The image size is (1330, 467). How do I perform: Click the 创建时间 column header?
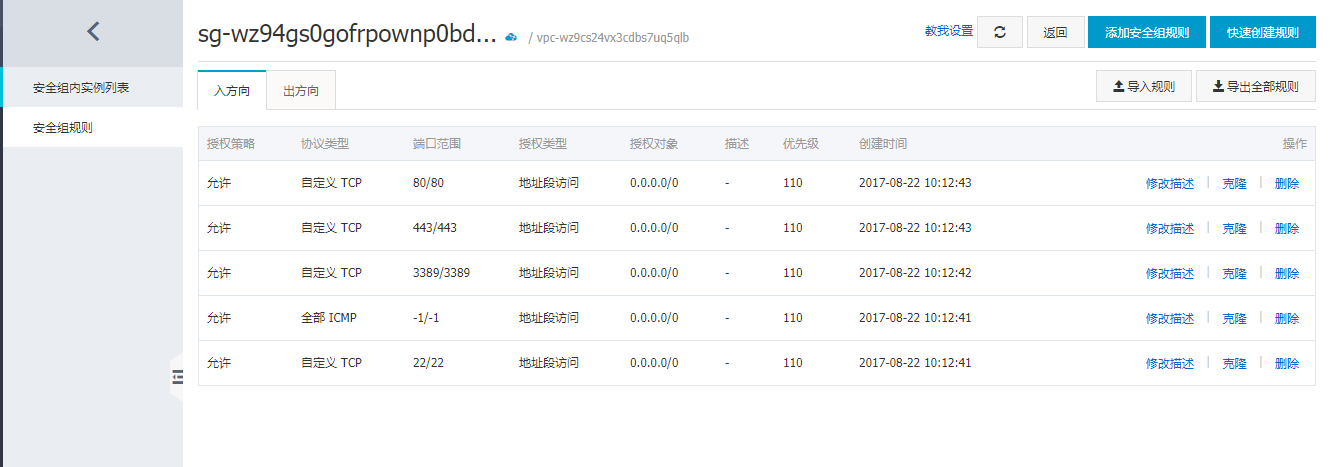[x=883, y=144]
